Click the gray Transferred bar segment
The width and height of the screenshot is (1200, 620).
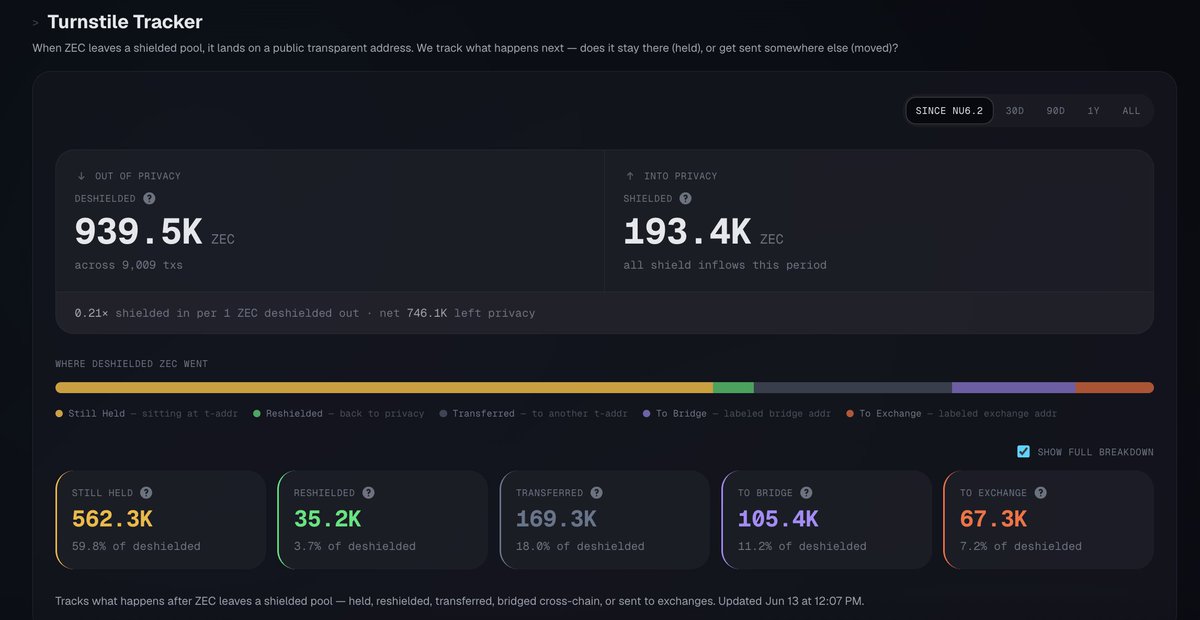tap(853, 387)
